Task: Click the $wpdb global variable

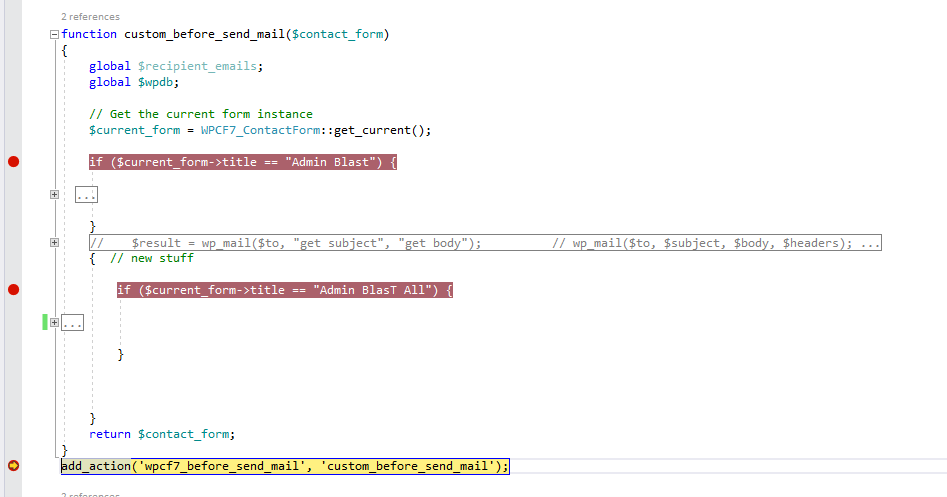Action: pyautogui.click(x=156, y=83)
